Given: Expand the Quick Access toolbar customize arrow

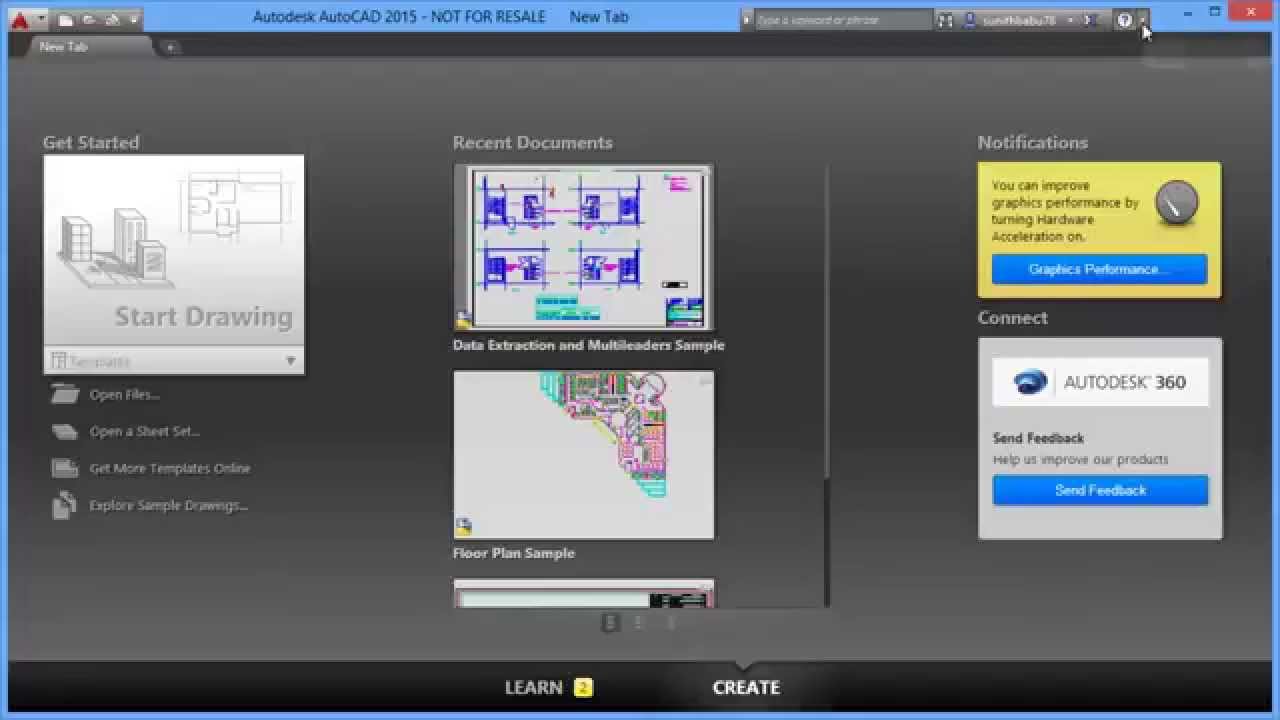Looking at the screenshot, I should [133, 19].
